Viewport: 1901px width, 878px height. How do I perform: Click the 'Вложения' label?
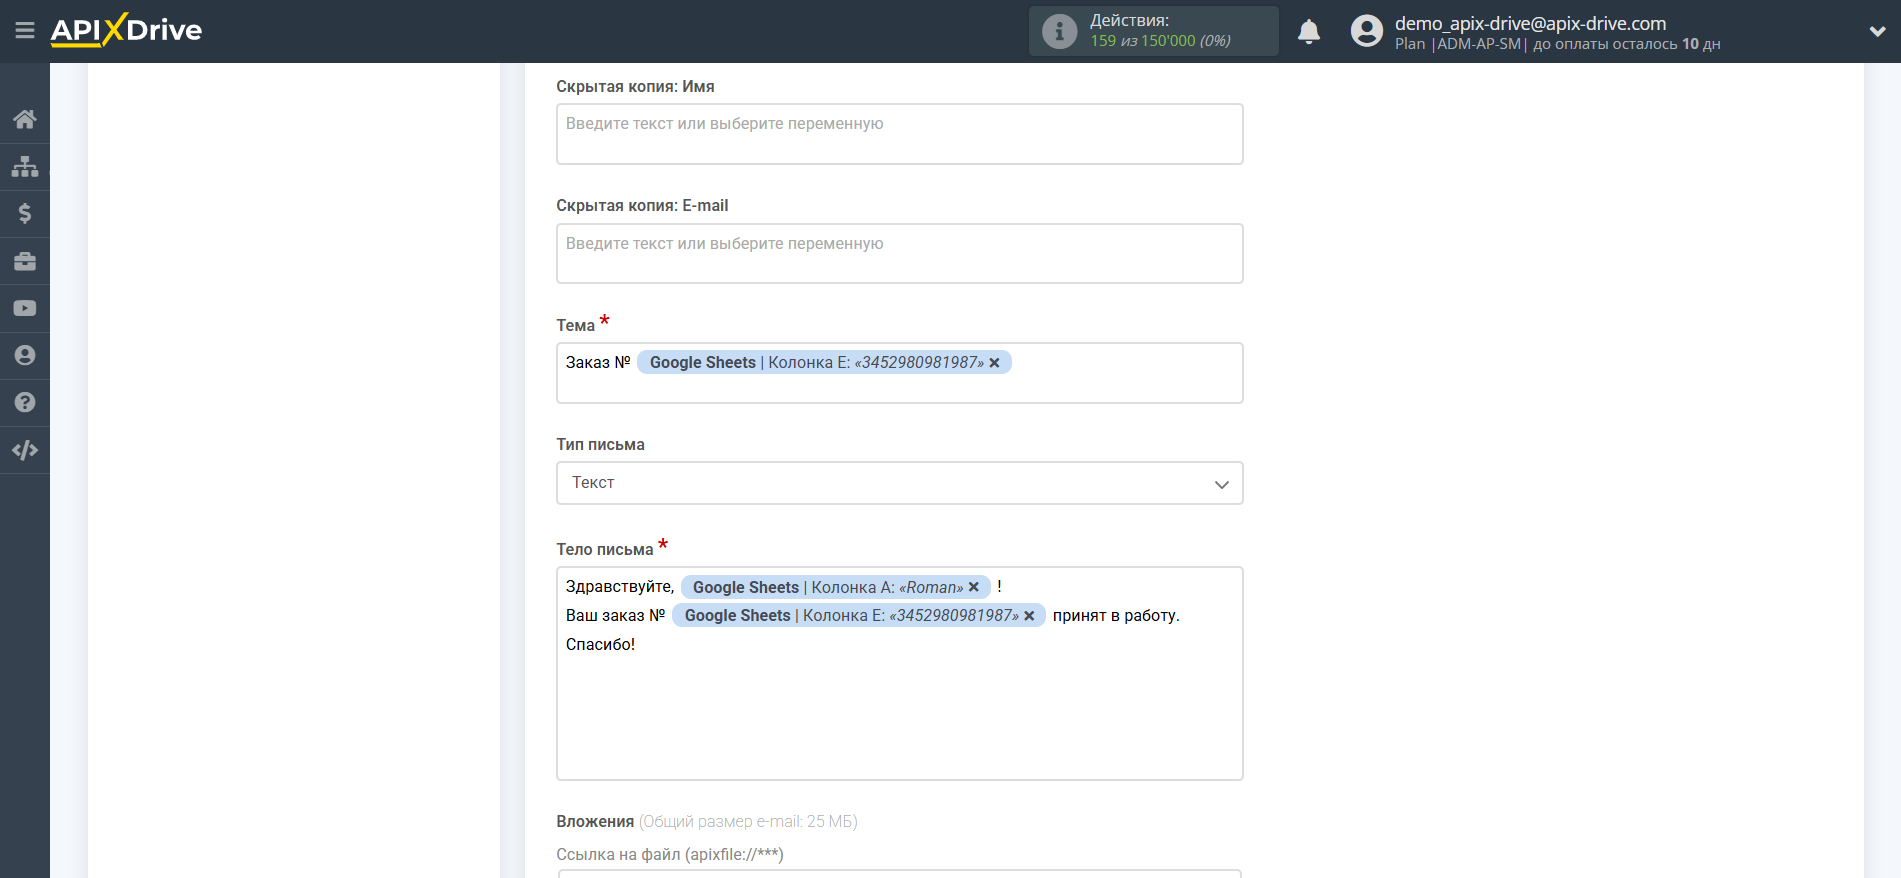pyautogui.click(x=595, y=821)
